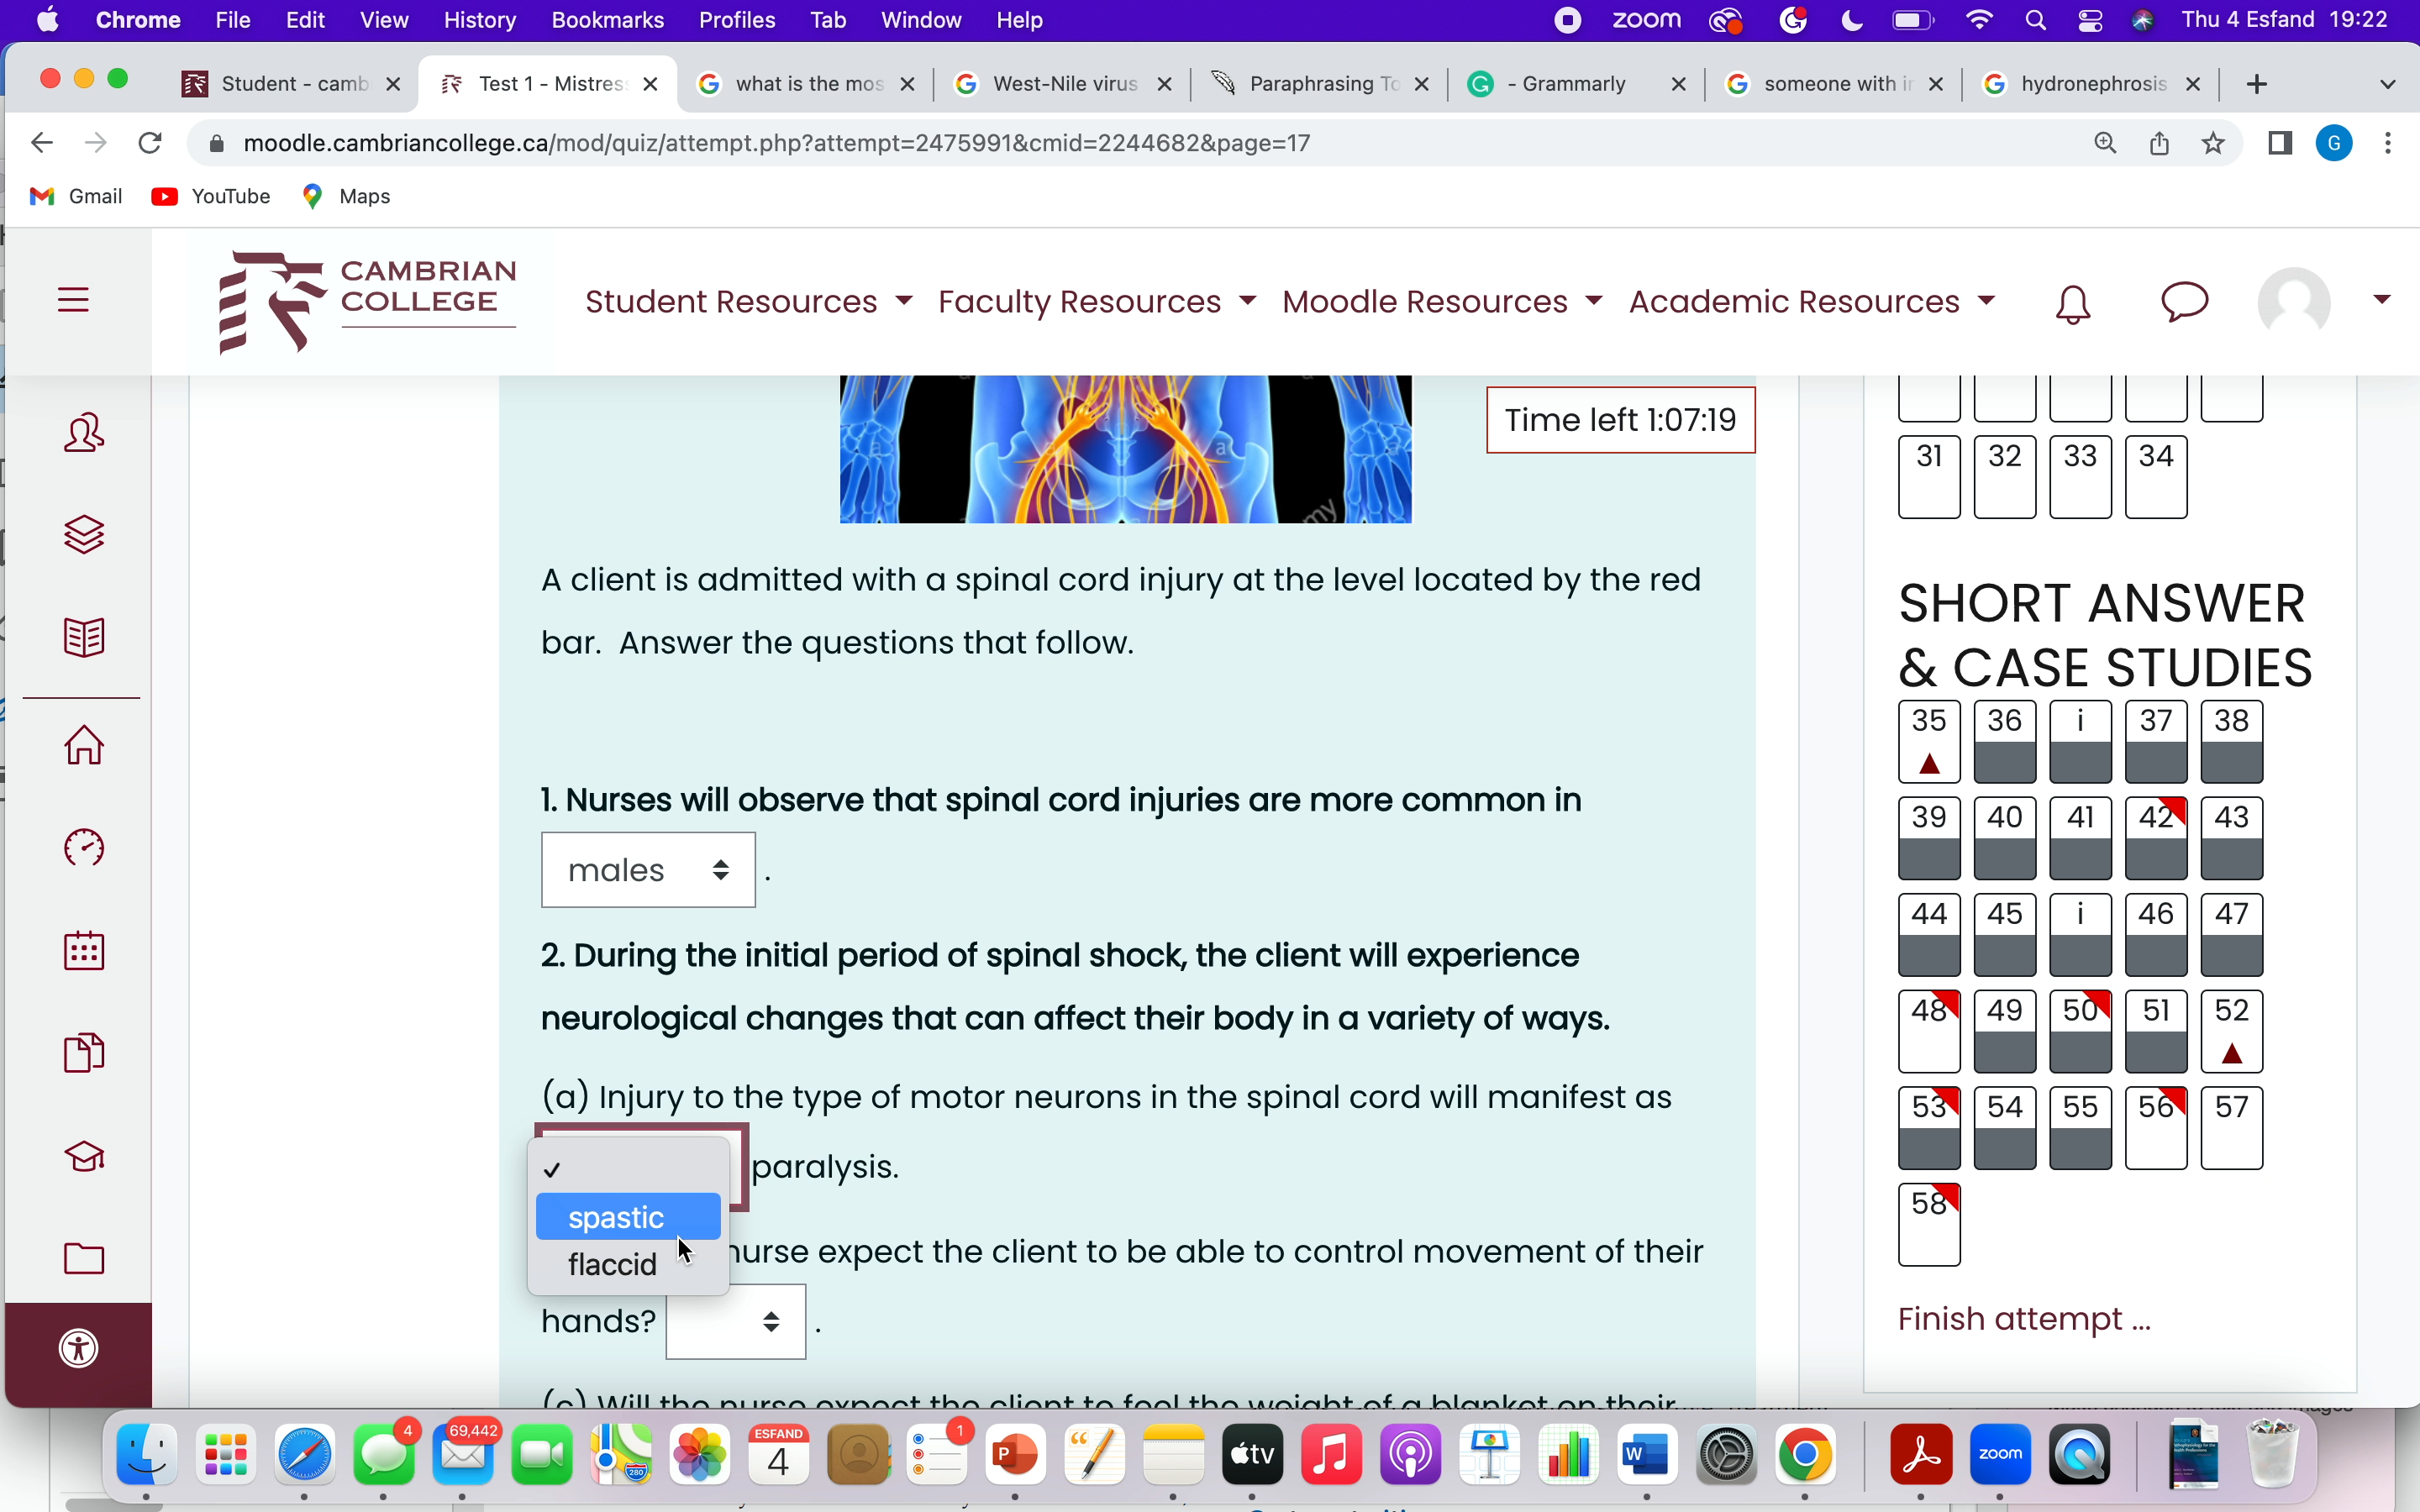Image resolution: width=2420 pixels, height=1512 pixels.
Task: Click the Finish attempt link
Action: (x=2023, y=1318)
